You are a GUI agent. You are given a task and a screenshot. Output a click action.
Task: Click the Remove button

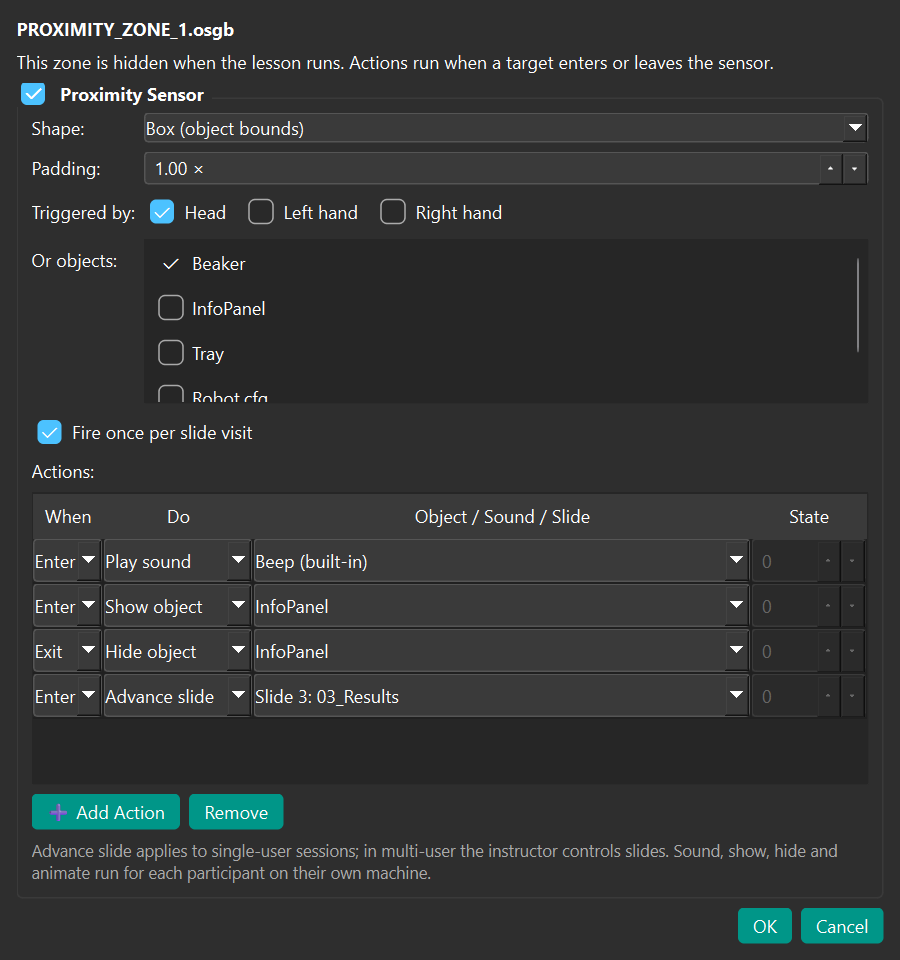tap(236, 812)
